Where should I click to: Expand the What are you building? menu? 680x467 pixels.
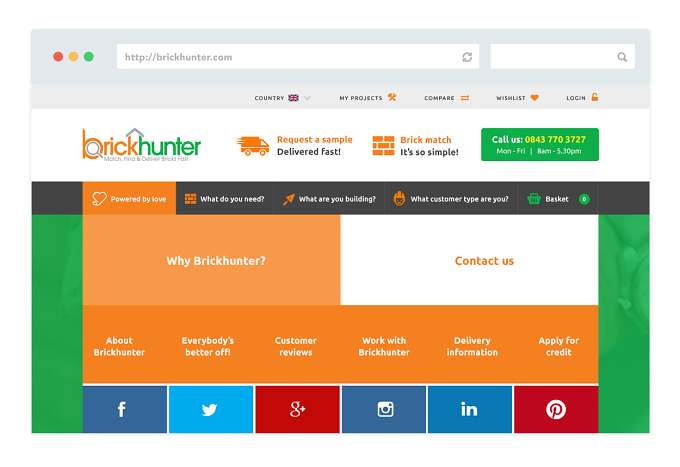click(329, 199)
